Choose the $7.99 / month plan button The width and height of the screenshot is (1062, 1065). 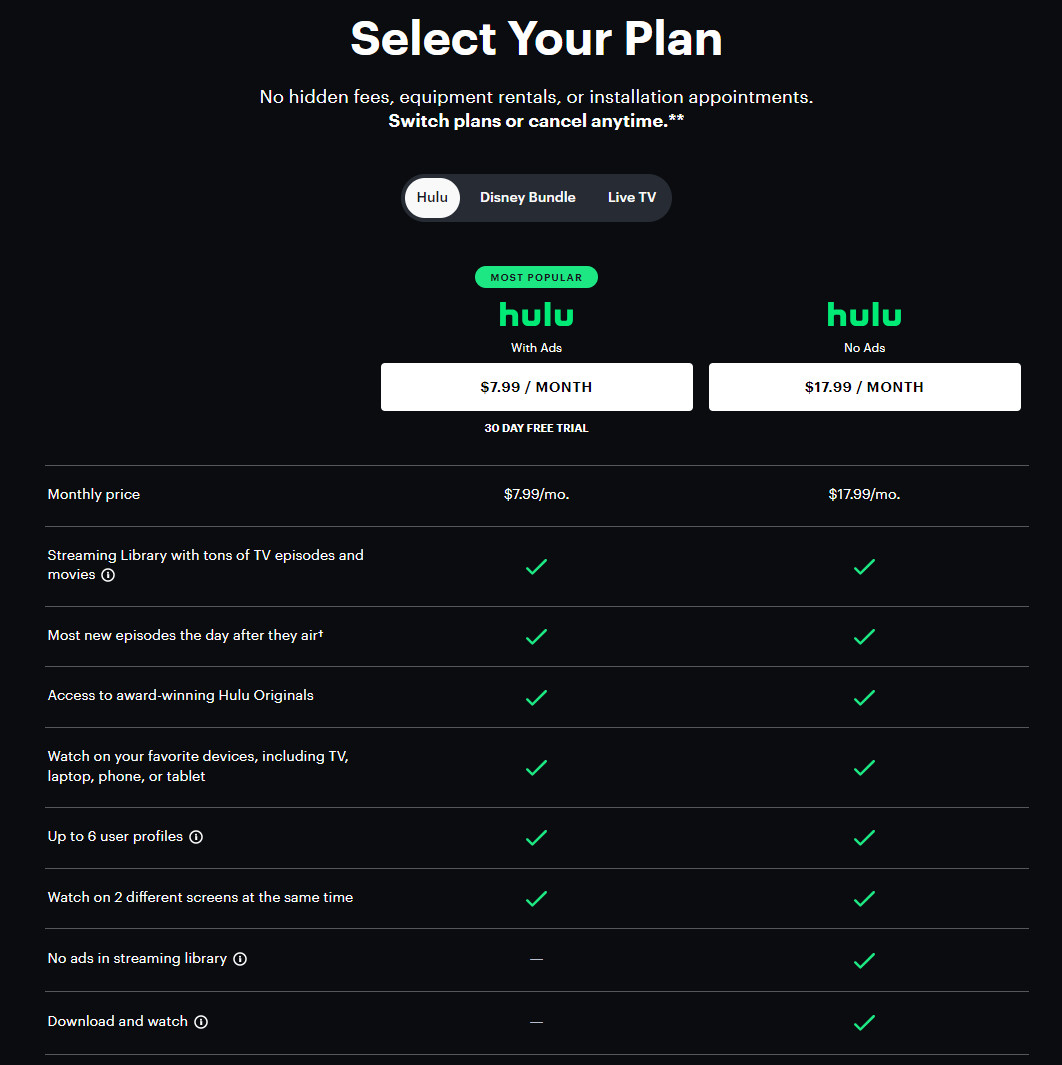point(536,387)
